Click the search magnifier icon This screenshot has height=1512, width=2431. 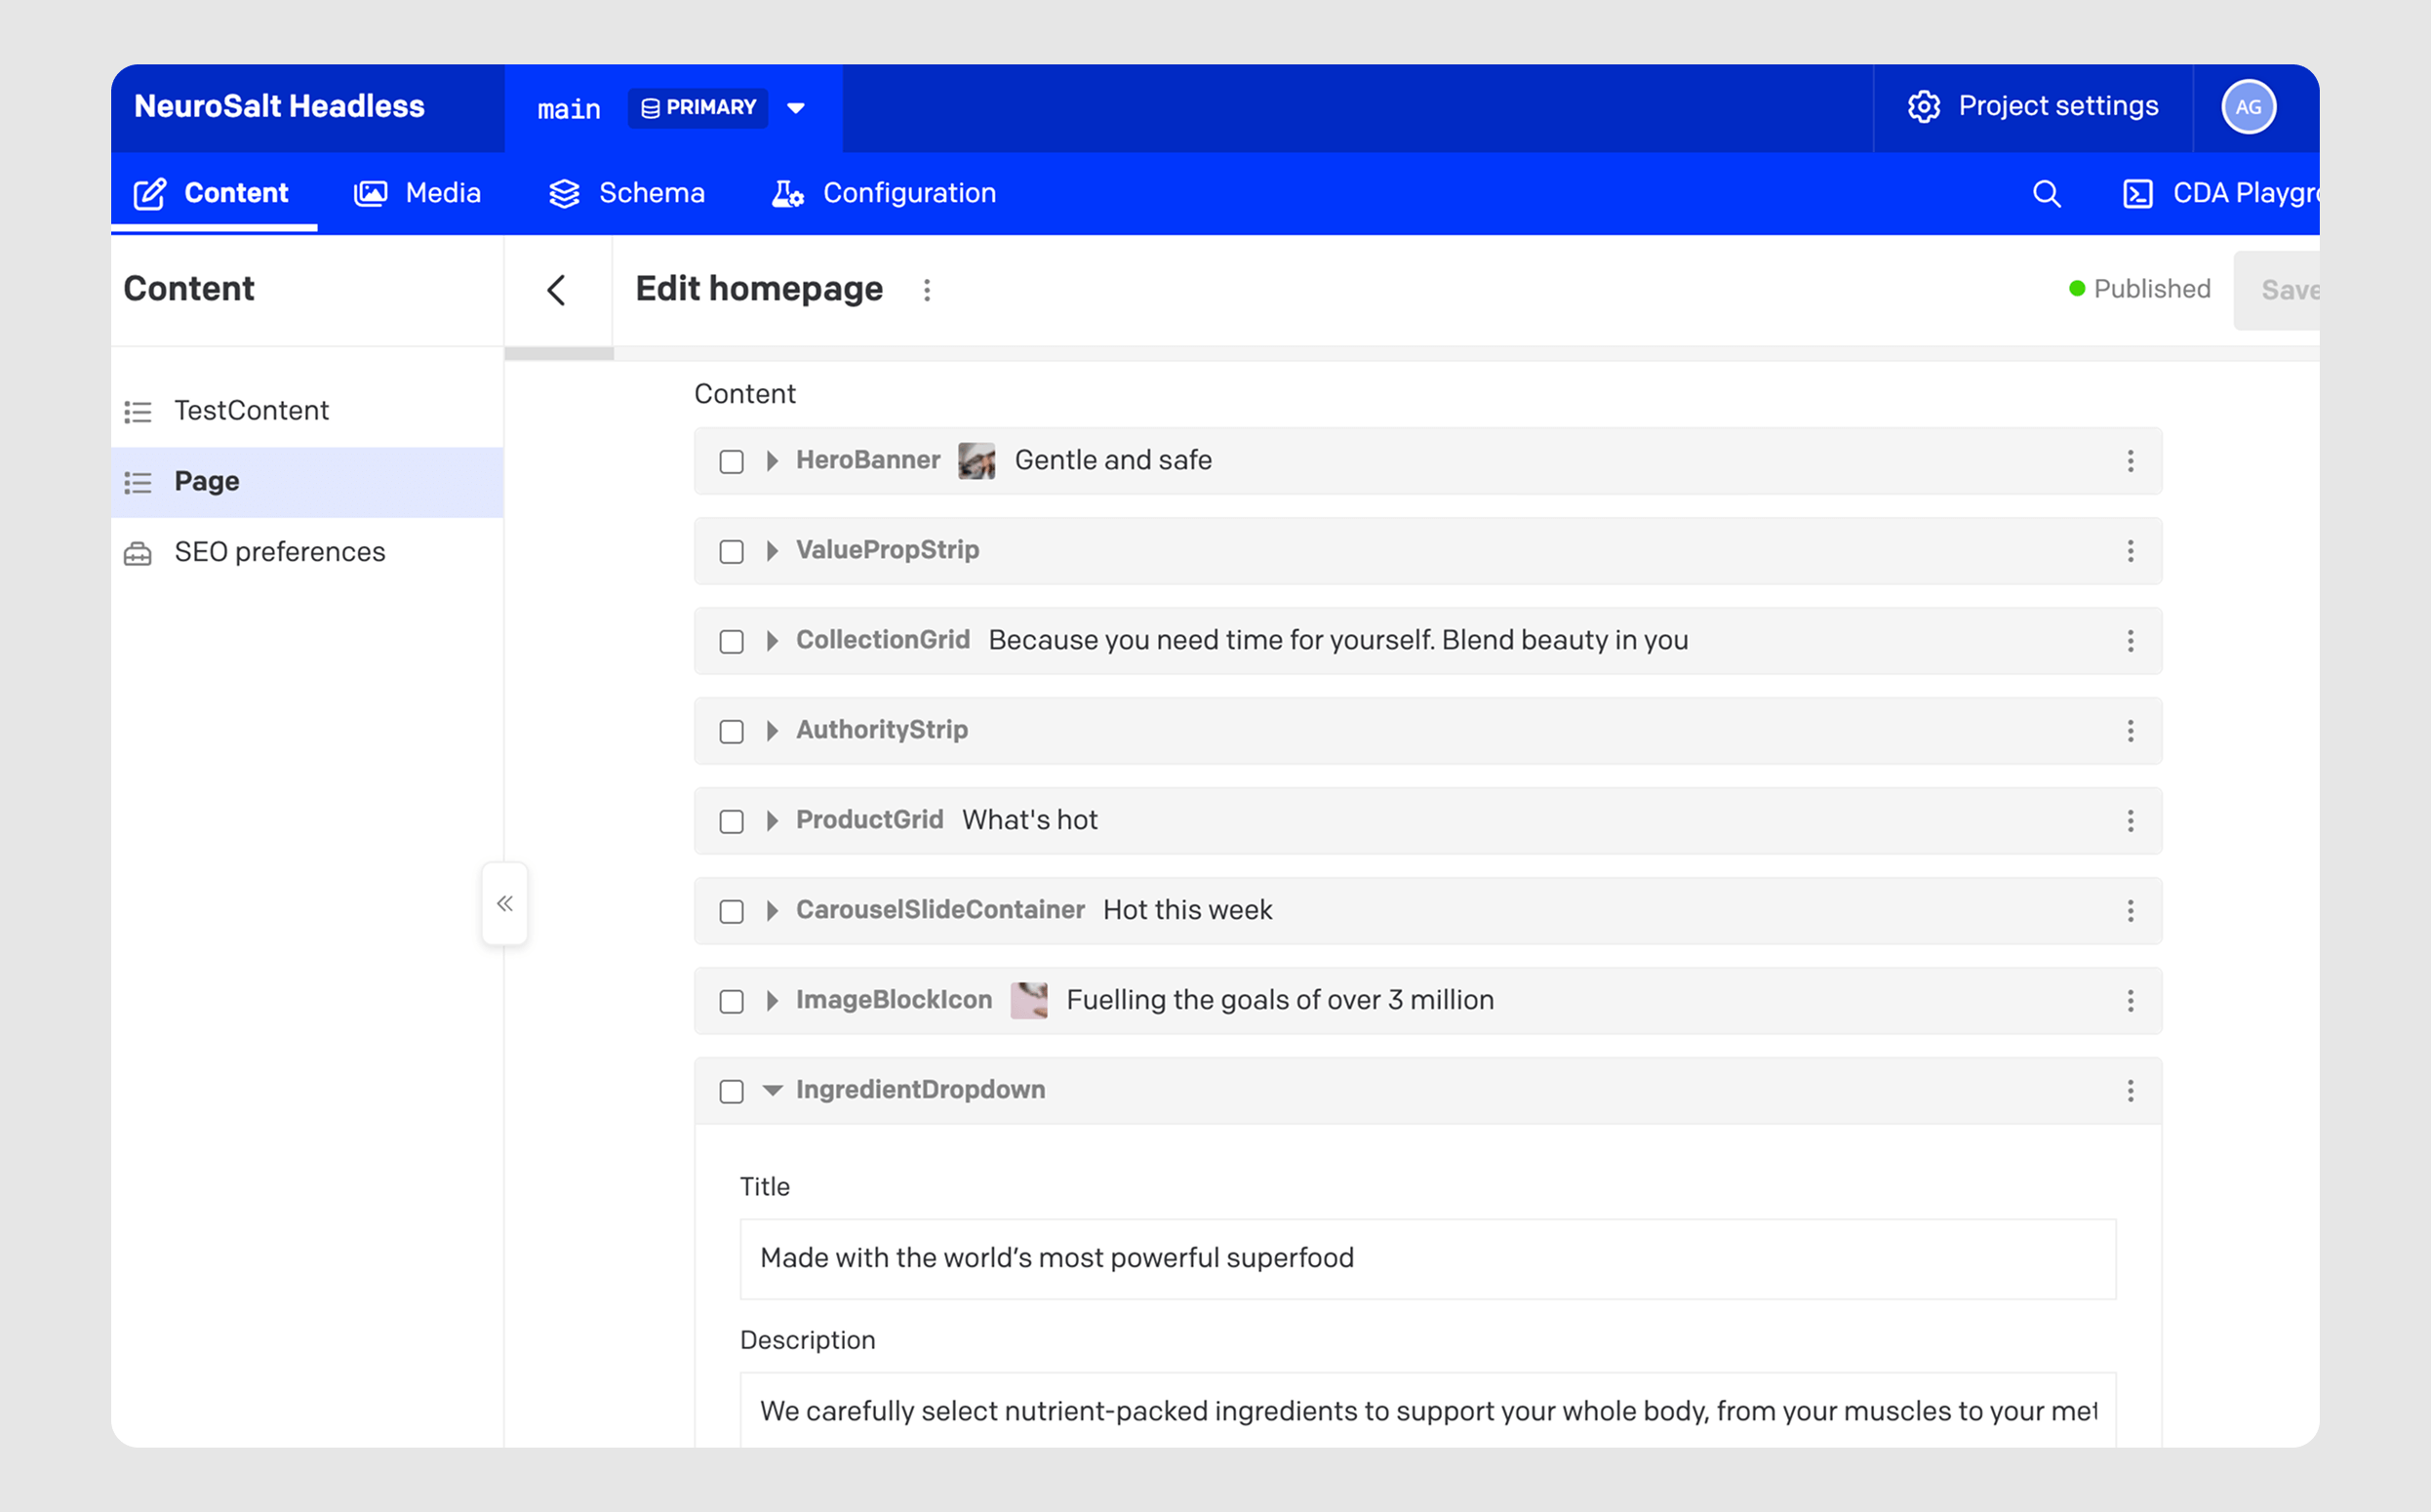point(2046,193)
